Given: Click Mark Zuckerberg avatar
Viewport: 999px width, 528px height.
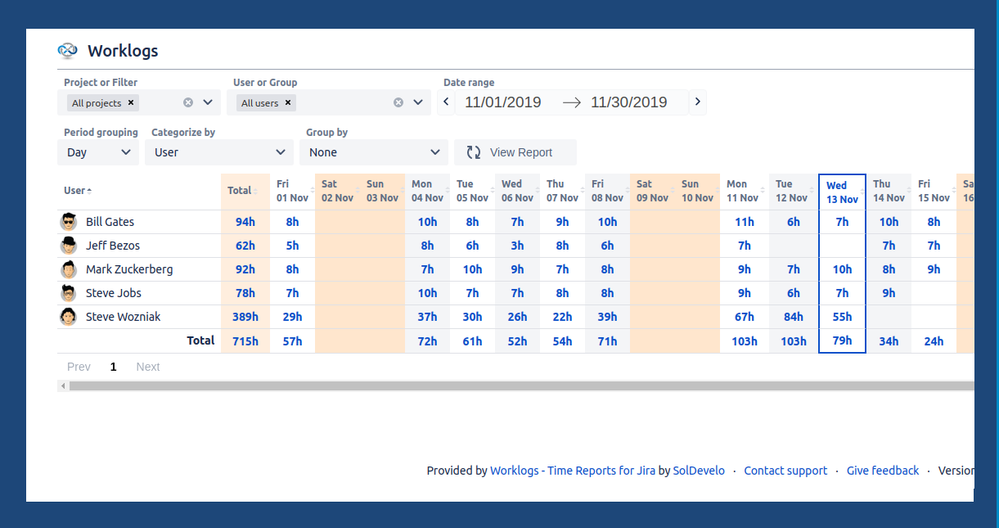Looking at the screenshot, I should click(x=68, y=269).
